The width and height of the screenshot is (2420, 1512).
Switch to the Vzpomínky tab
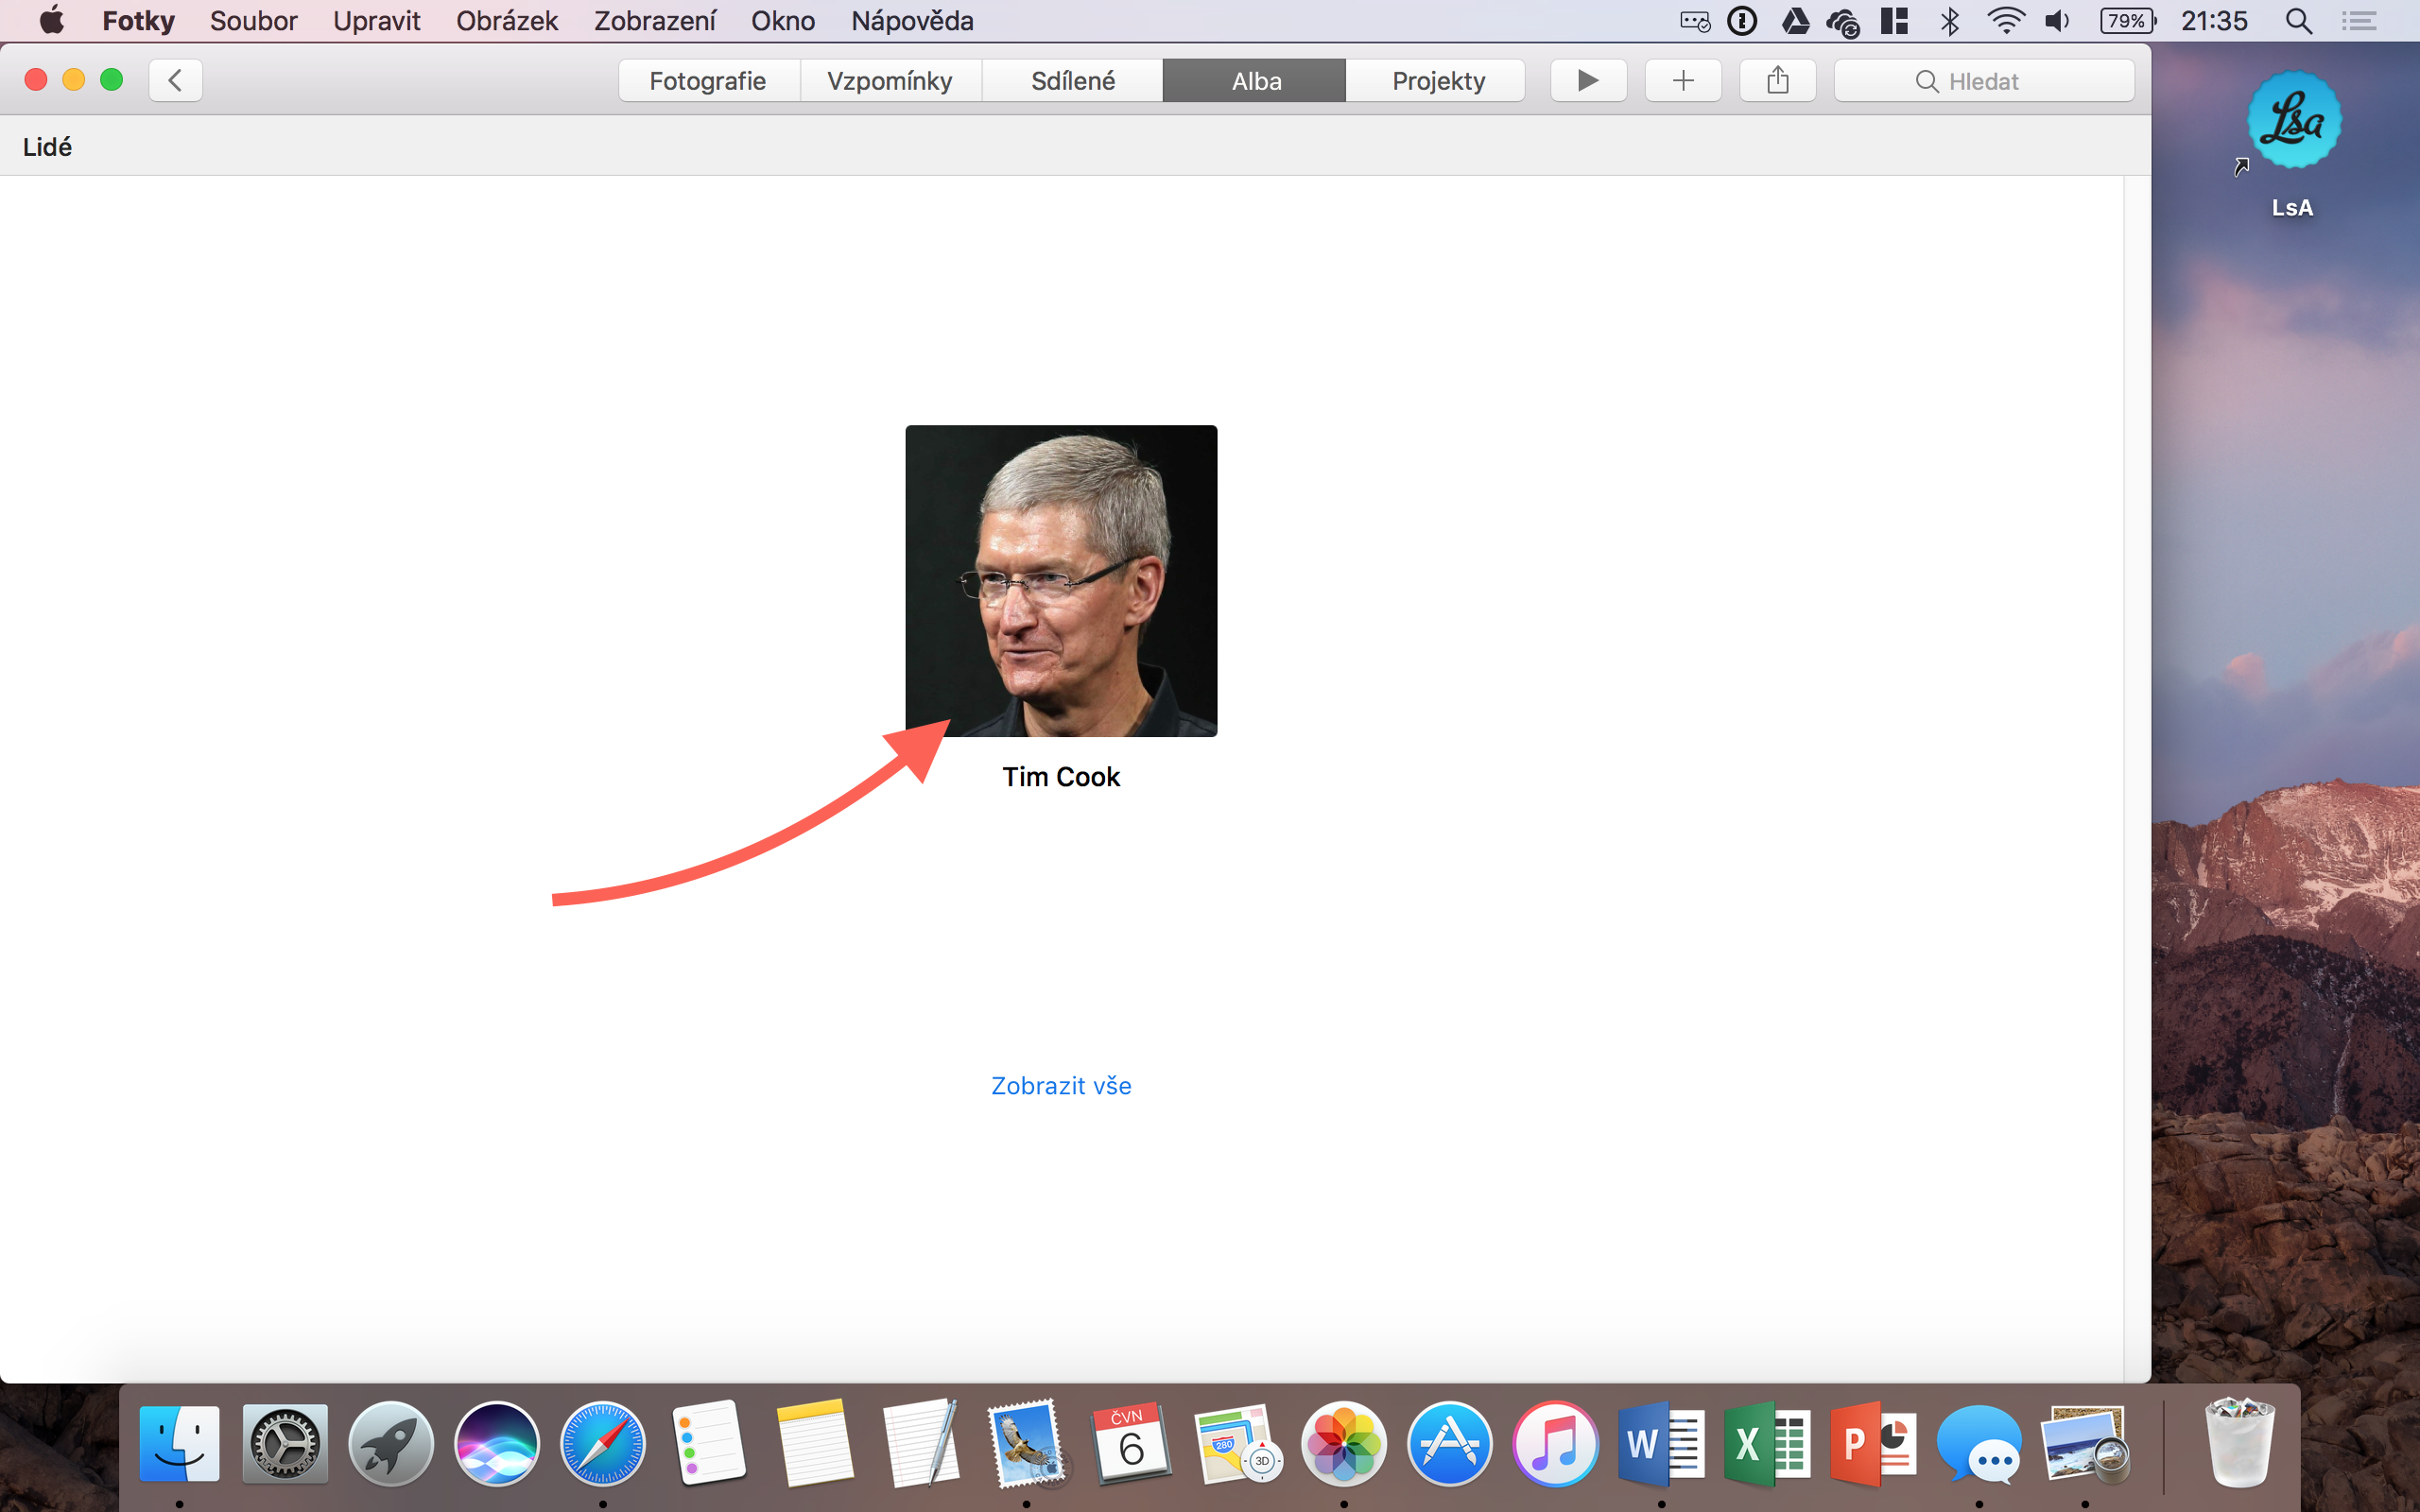(890, 81)
